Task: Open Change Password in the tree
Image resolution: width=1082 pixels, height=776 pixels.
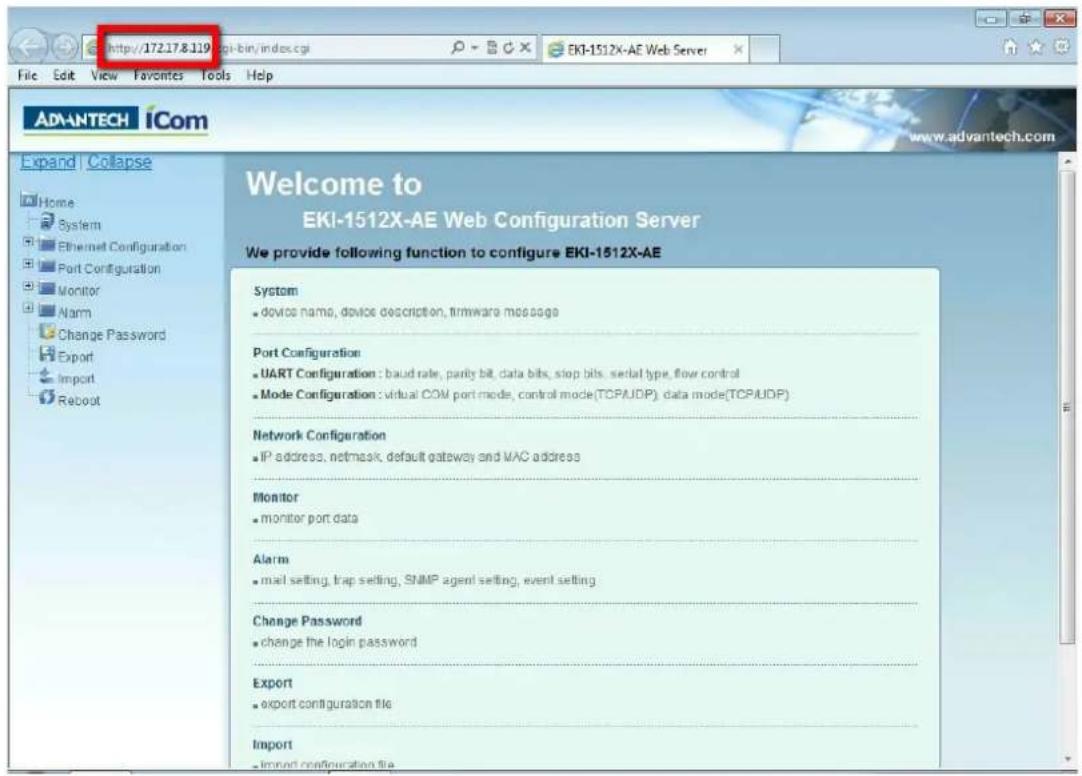Action: click(112, 335)
